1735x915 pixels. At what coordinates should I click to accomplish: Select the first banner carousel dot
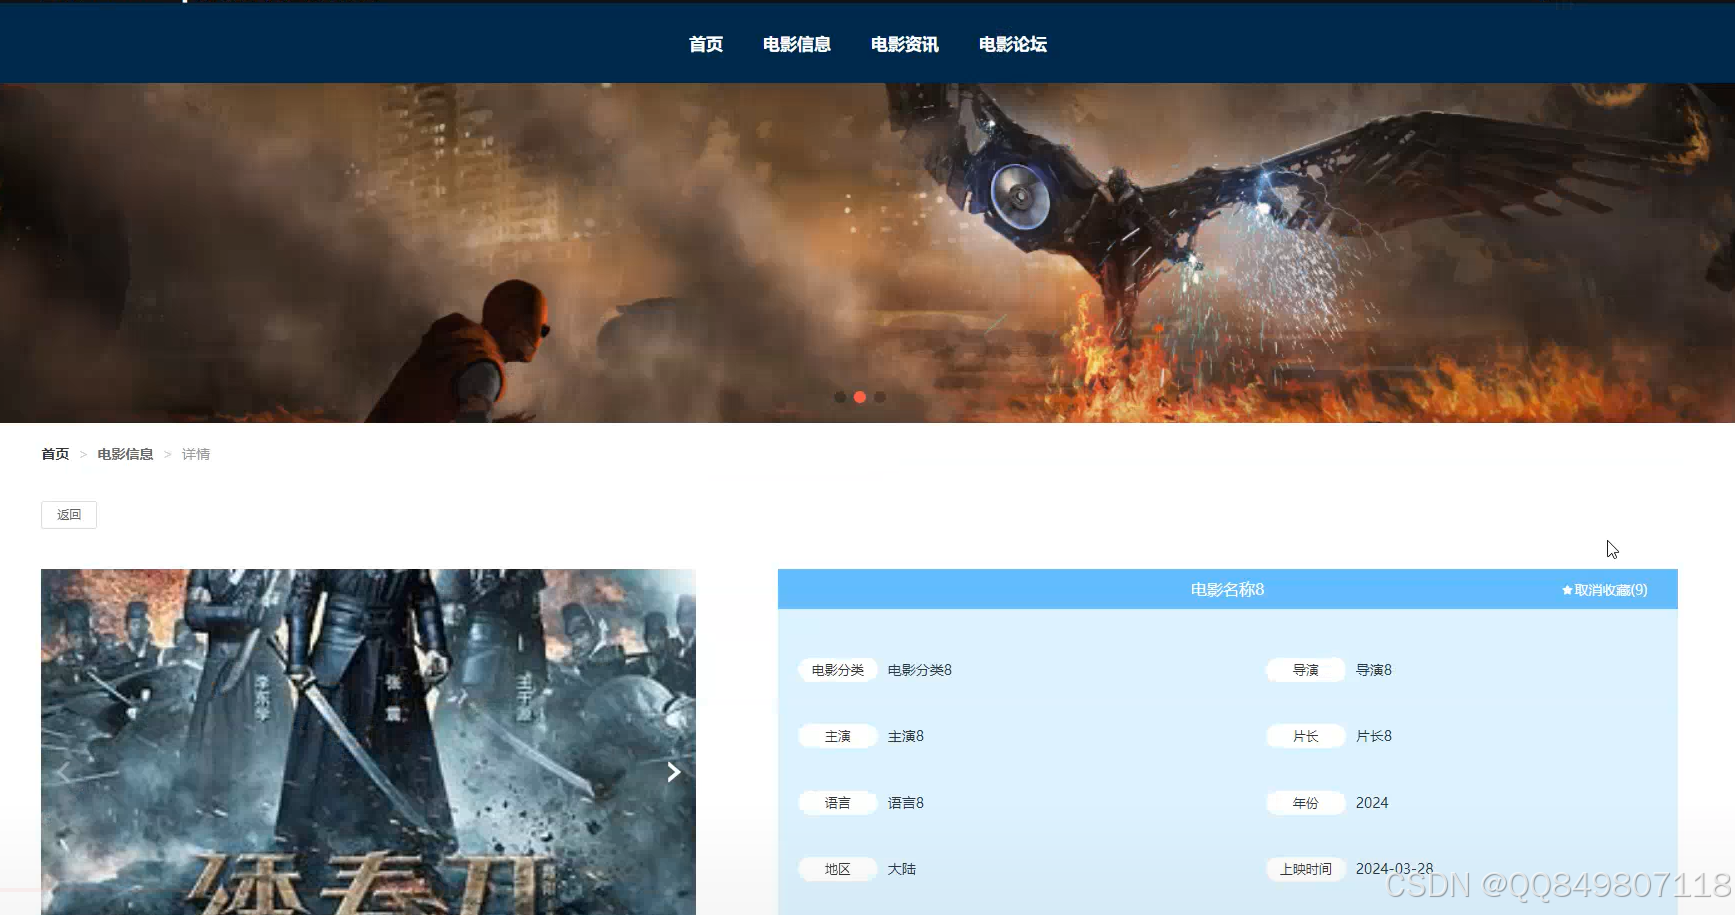(x=840, y=397)
